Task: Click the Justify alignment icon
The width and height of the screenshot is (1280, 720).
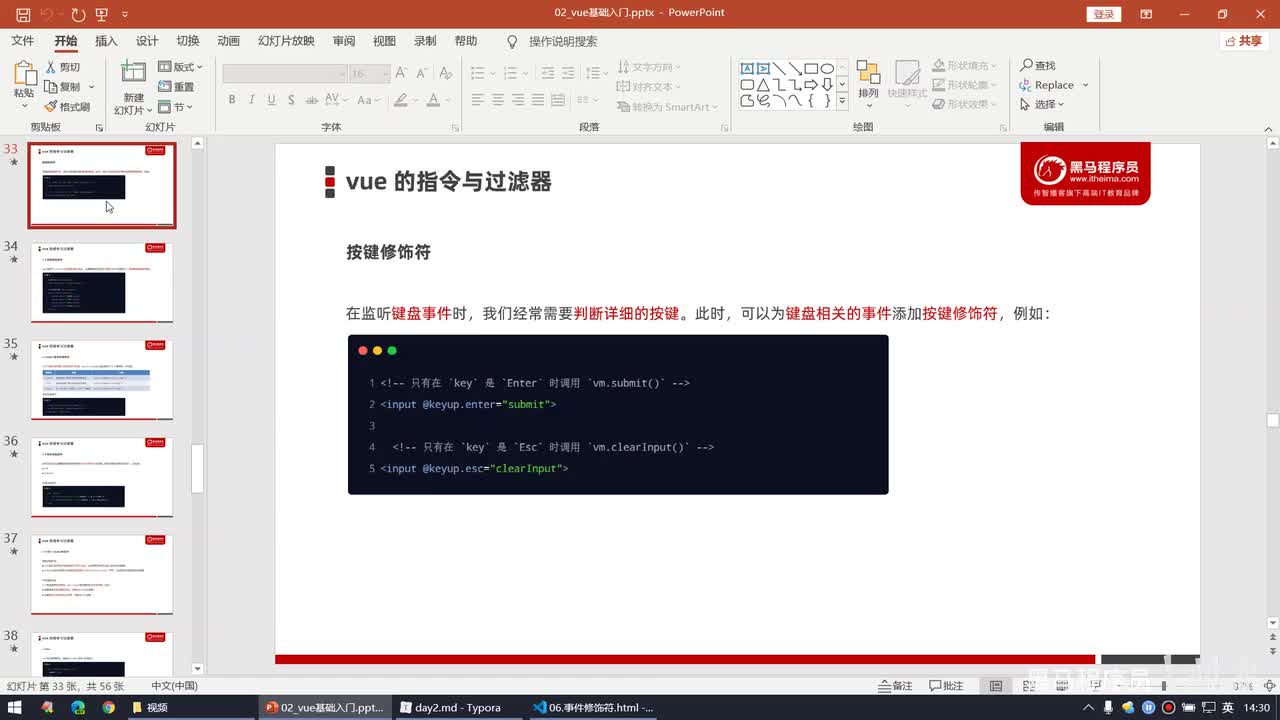Action: [538, 100]
